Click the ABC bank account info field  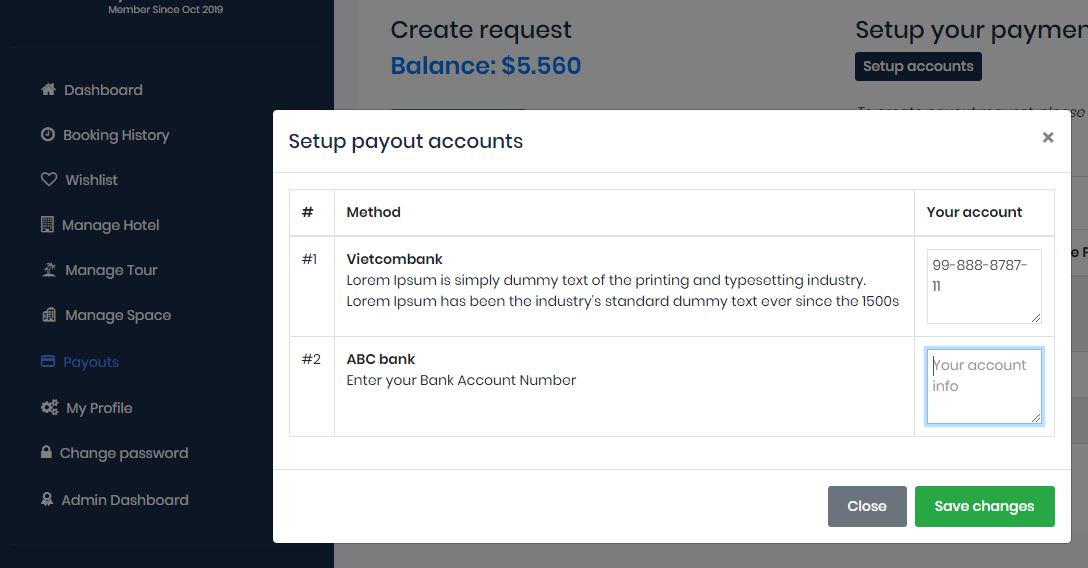(x=984, y=386)
